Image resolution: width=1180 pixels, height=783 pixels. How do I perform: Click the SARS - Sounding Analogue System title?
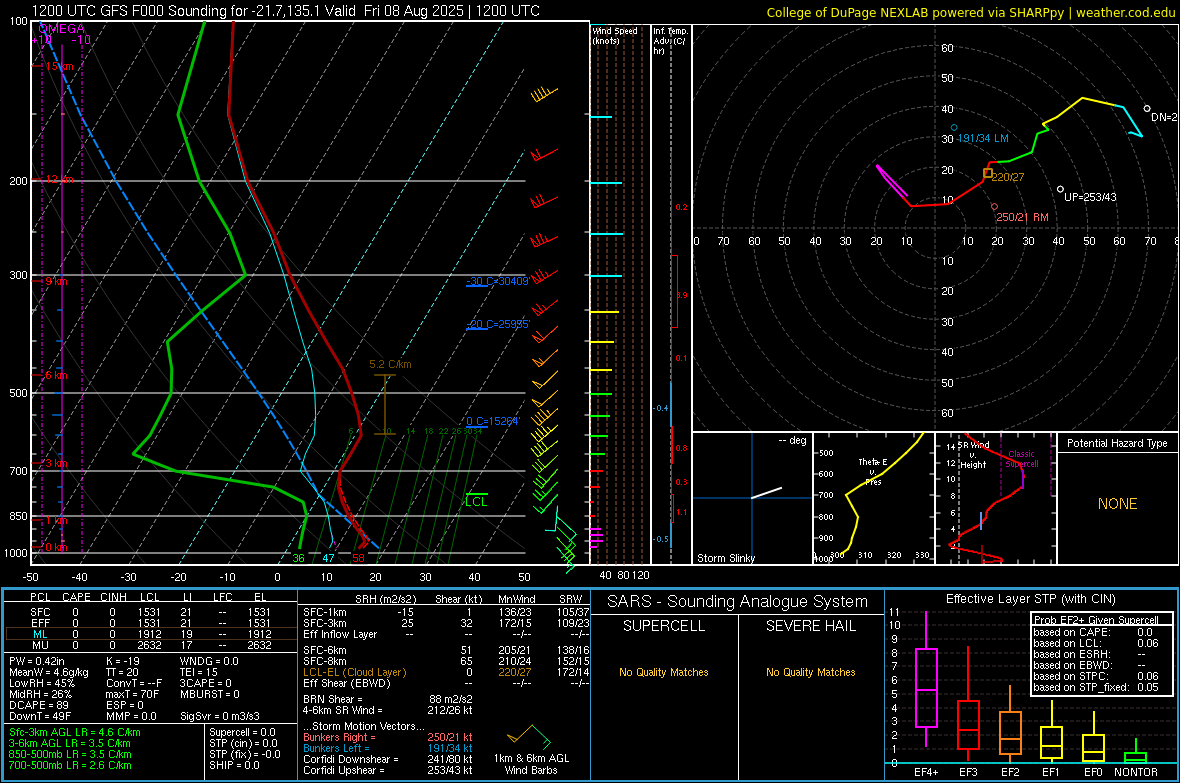pos(737,602)
